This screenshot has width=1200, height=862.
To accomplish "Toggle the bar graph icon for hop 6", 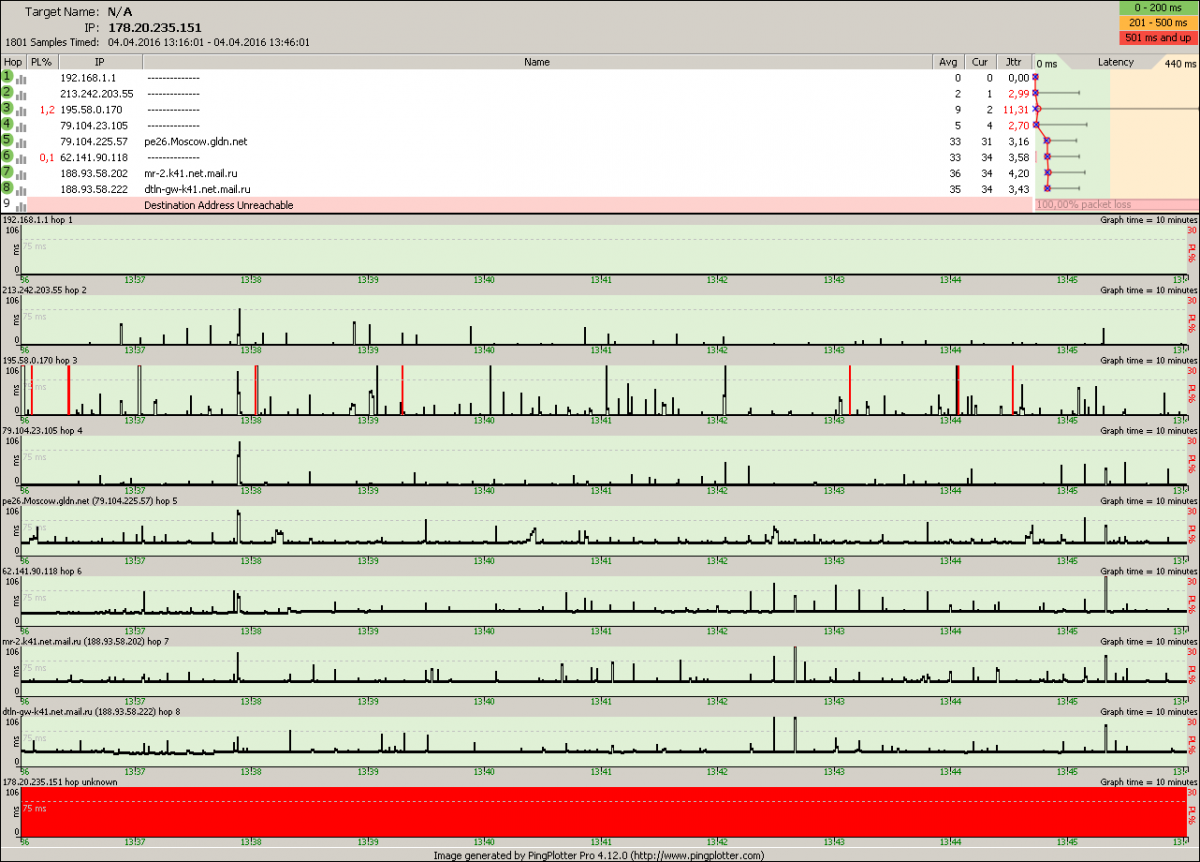I will (21, 158).
